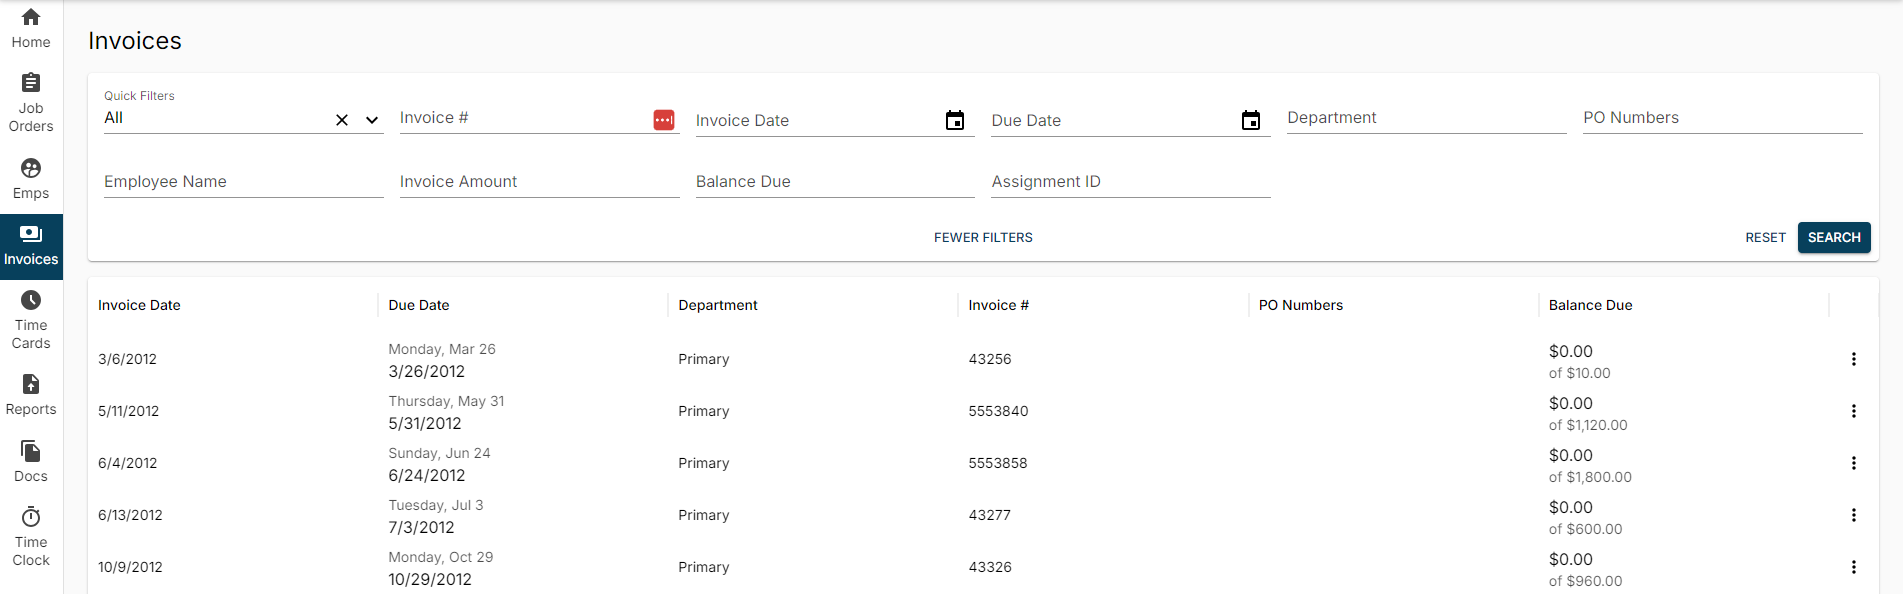The width and height of the screenshot is (1903, 594).
Task: Collapse filters with FEWER FILTERS
Action: pyautogui.click(x=983, y=237)
